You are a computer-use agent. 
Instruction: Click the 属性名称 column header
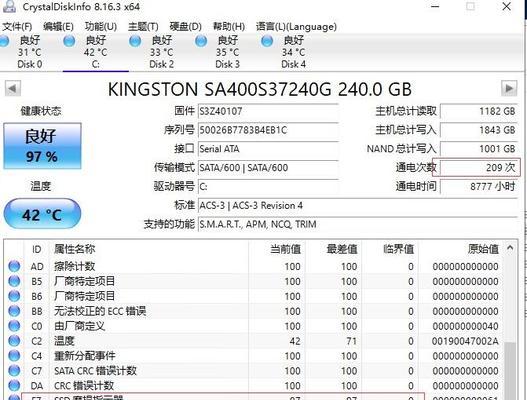(149, 249)
